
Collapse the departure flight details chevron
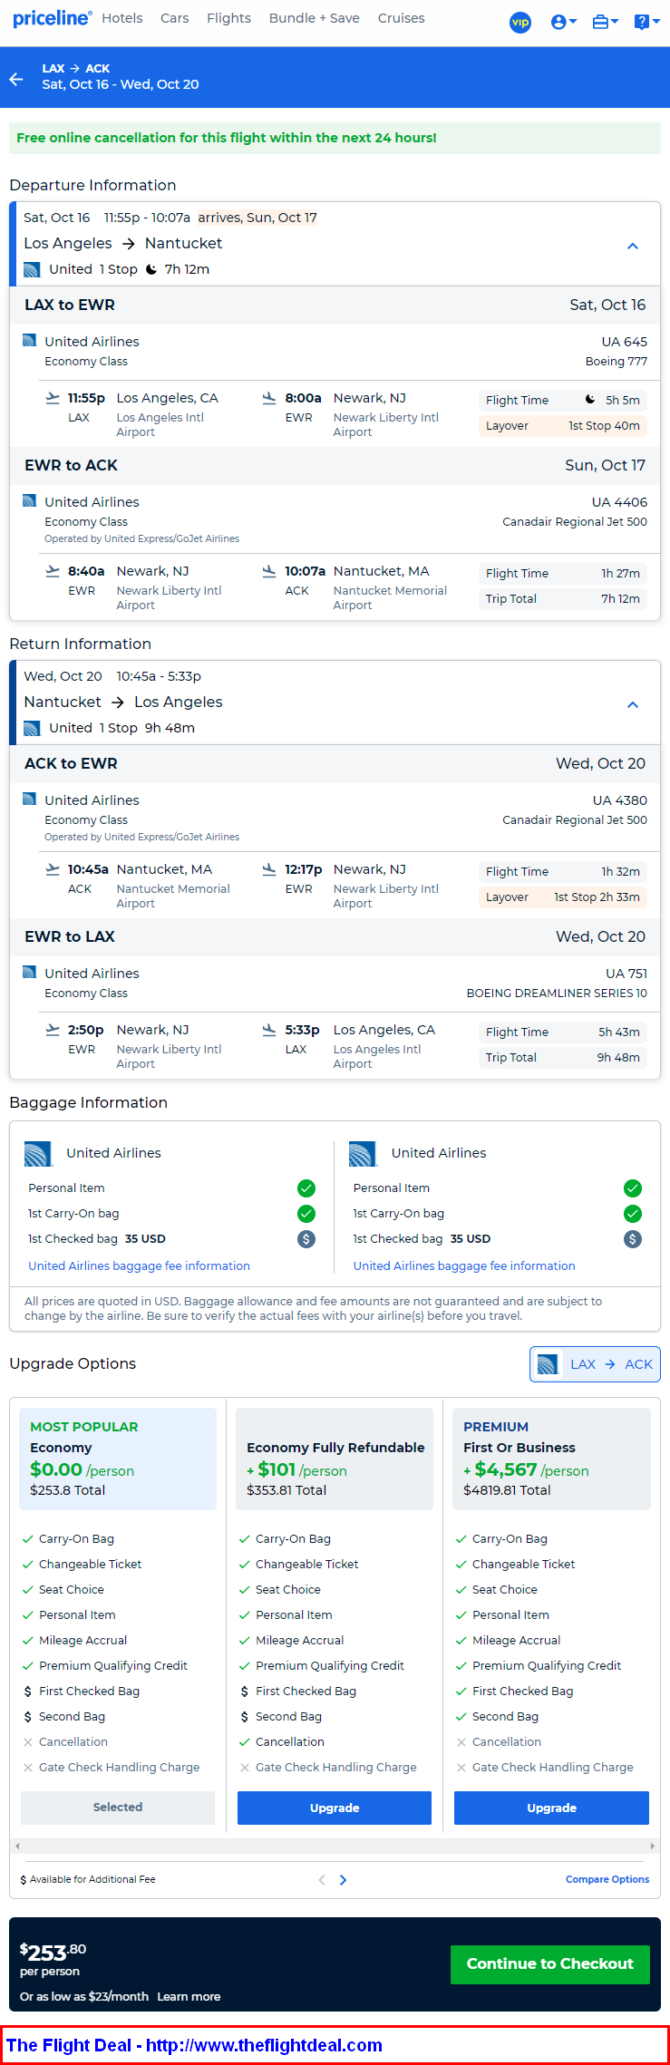(x=632, y=246)
